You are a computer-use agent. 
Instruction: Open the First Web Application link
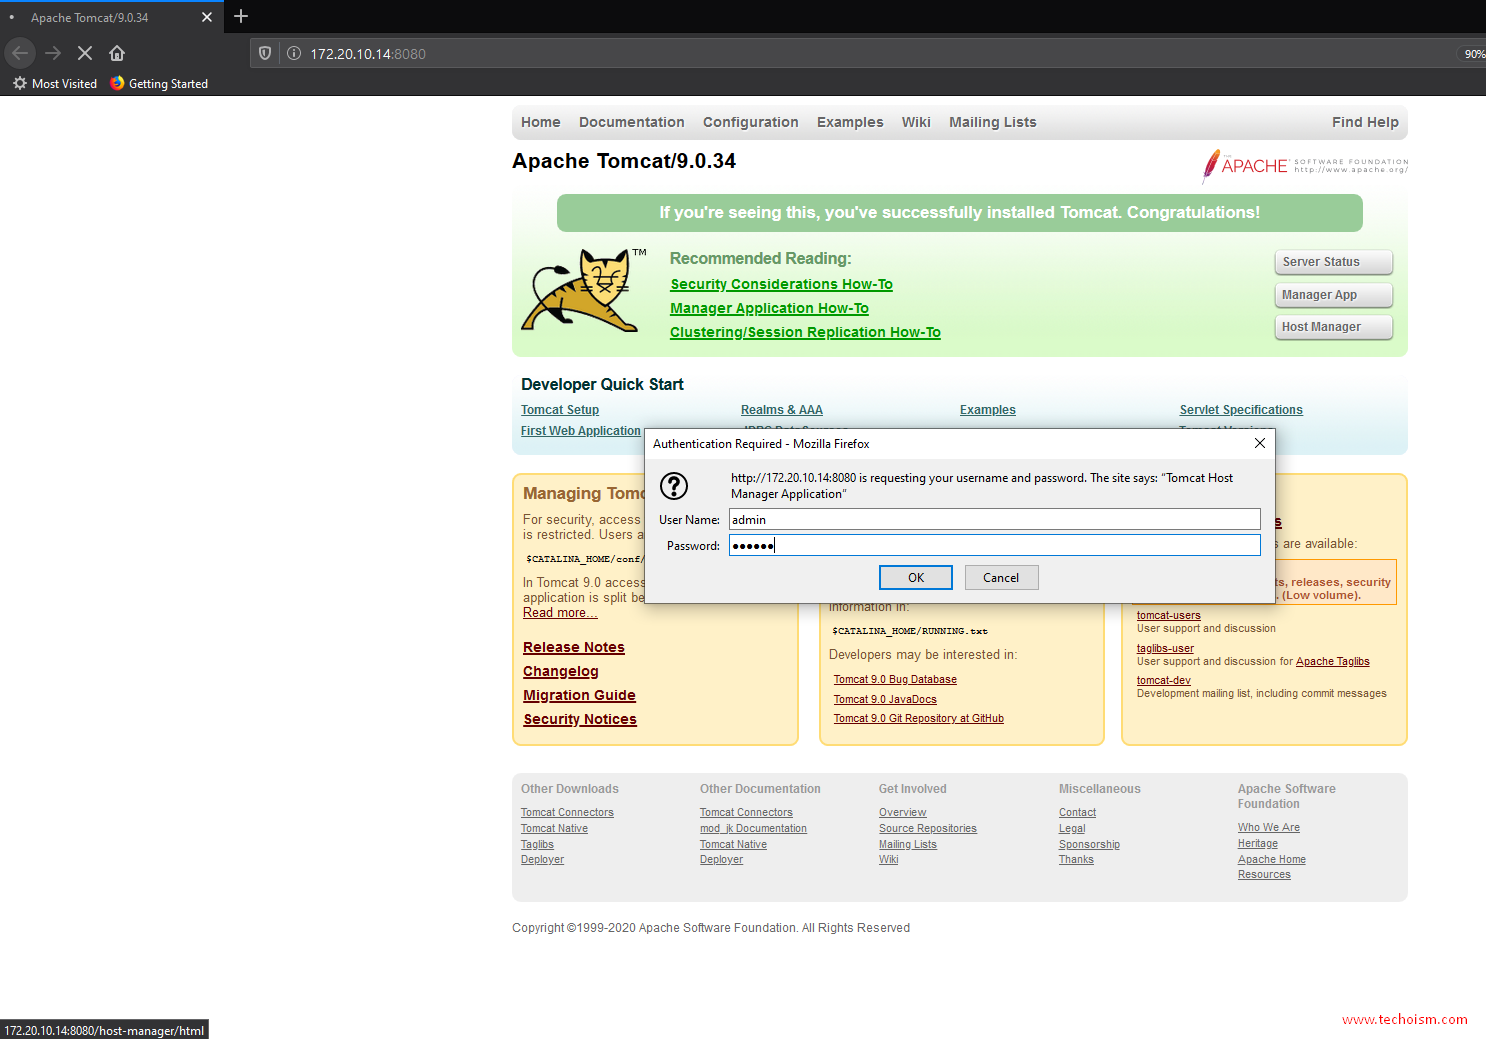tap(581, 431)
